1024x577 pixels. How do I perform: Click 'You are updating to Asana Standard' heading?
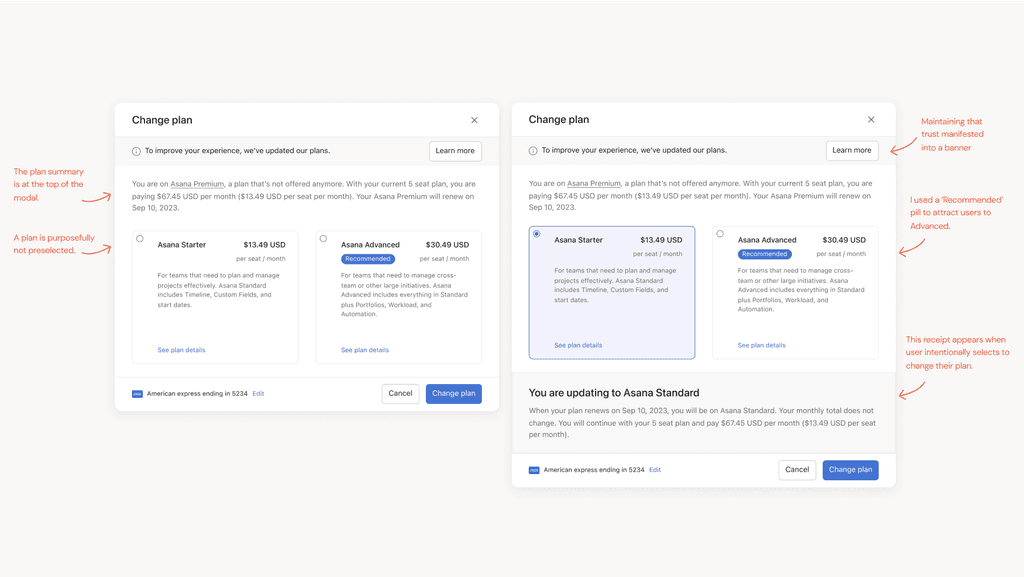[x=614, y=393]
